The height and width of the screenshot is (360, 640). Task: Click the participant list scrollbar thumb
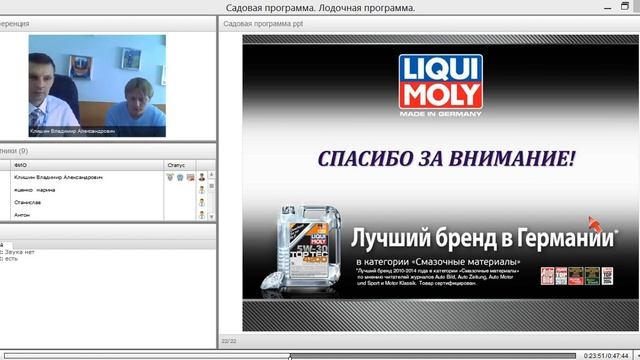click(211, 186)
